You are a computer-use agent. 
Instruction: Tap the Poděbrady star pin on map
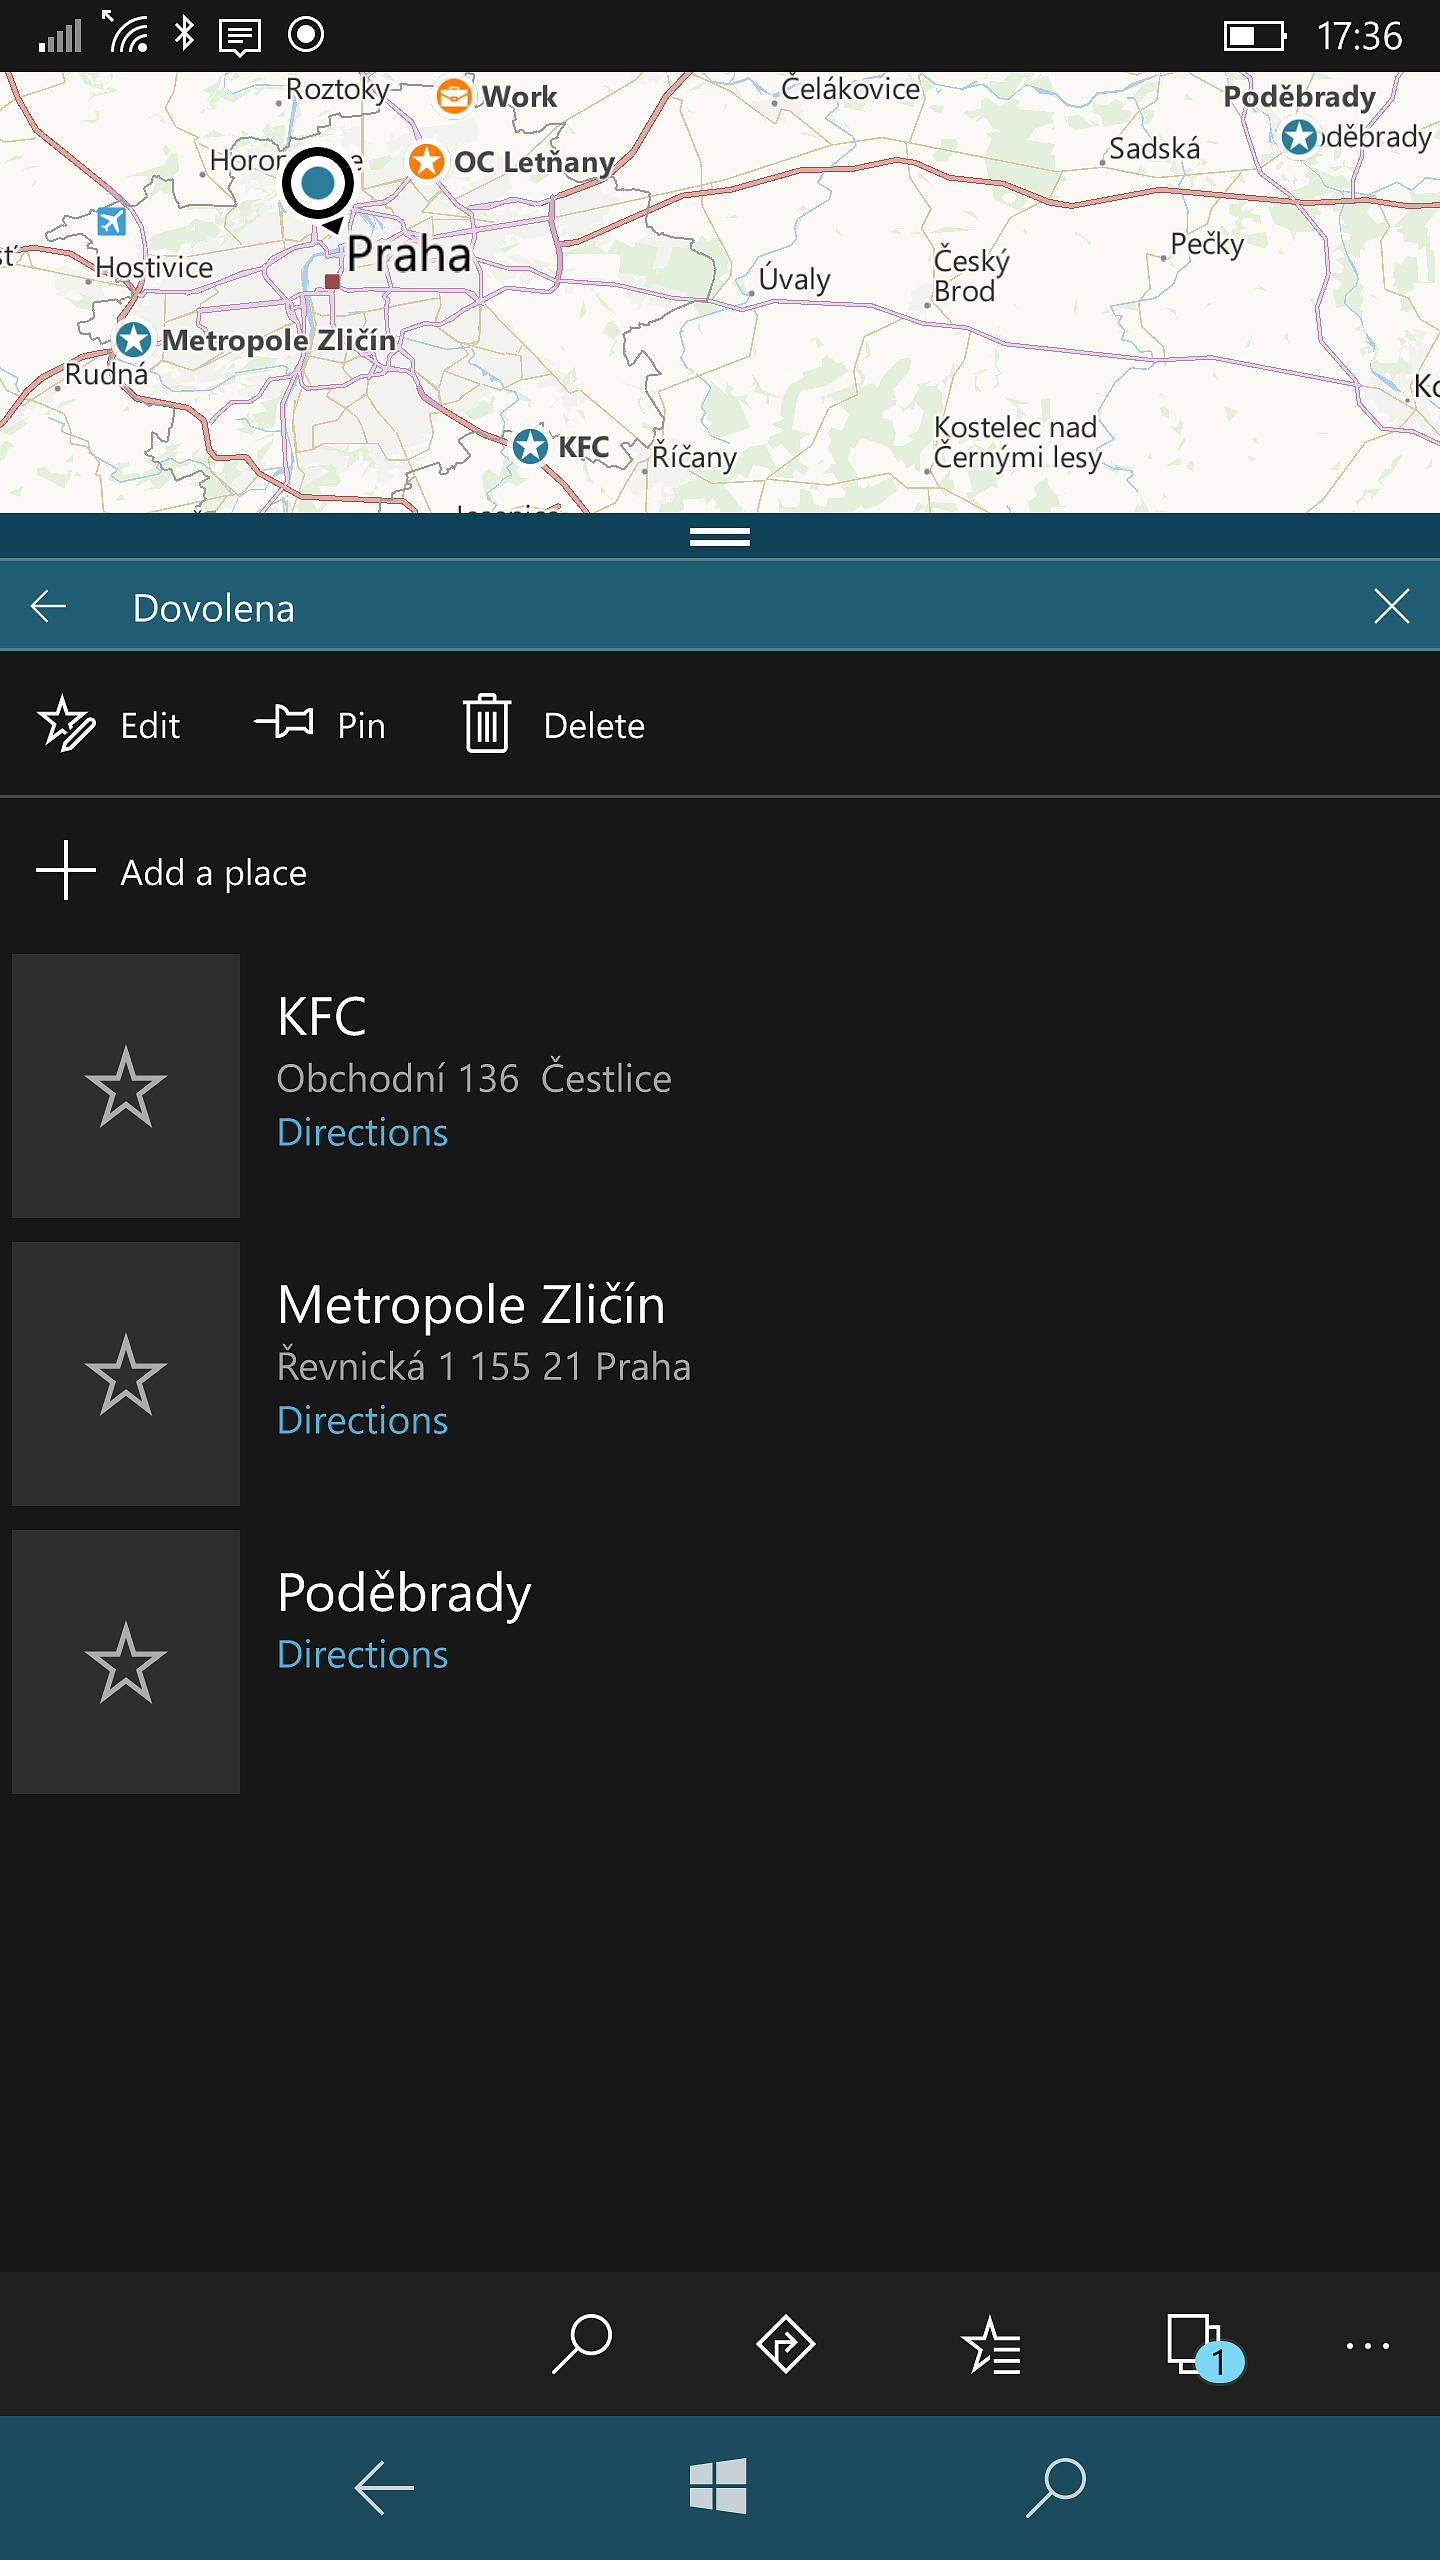pos(1299,136)
